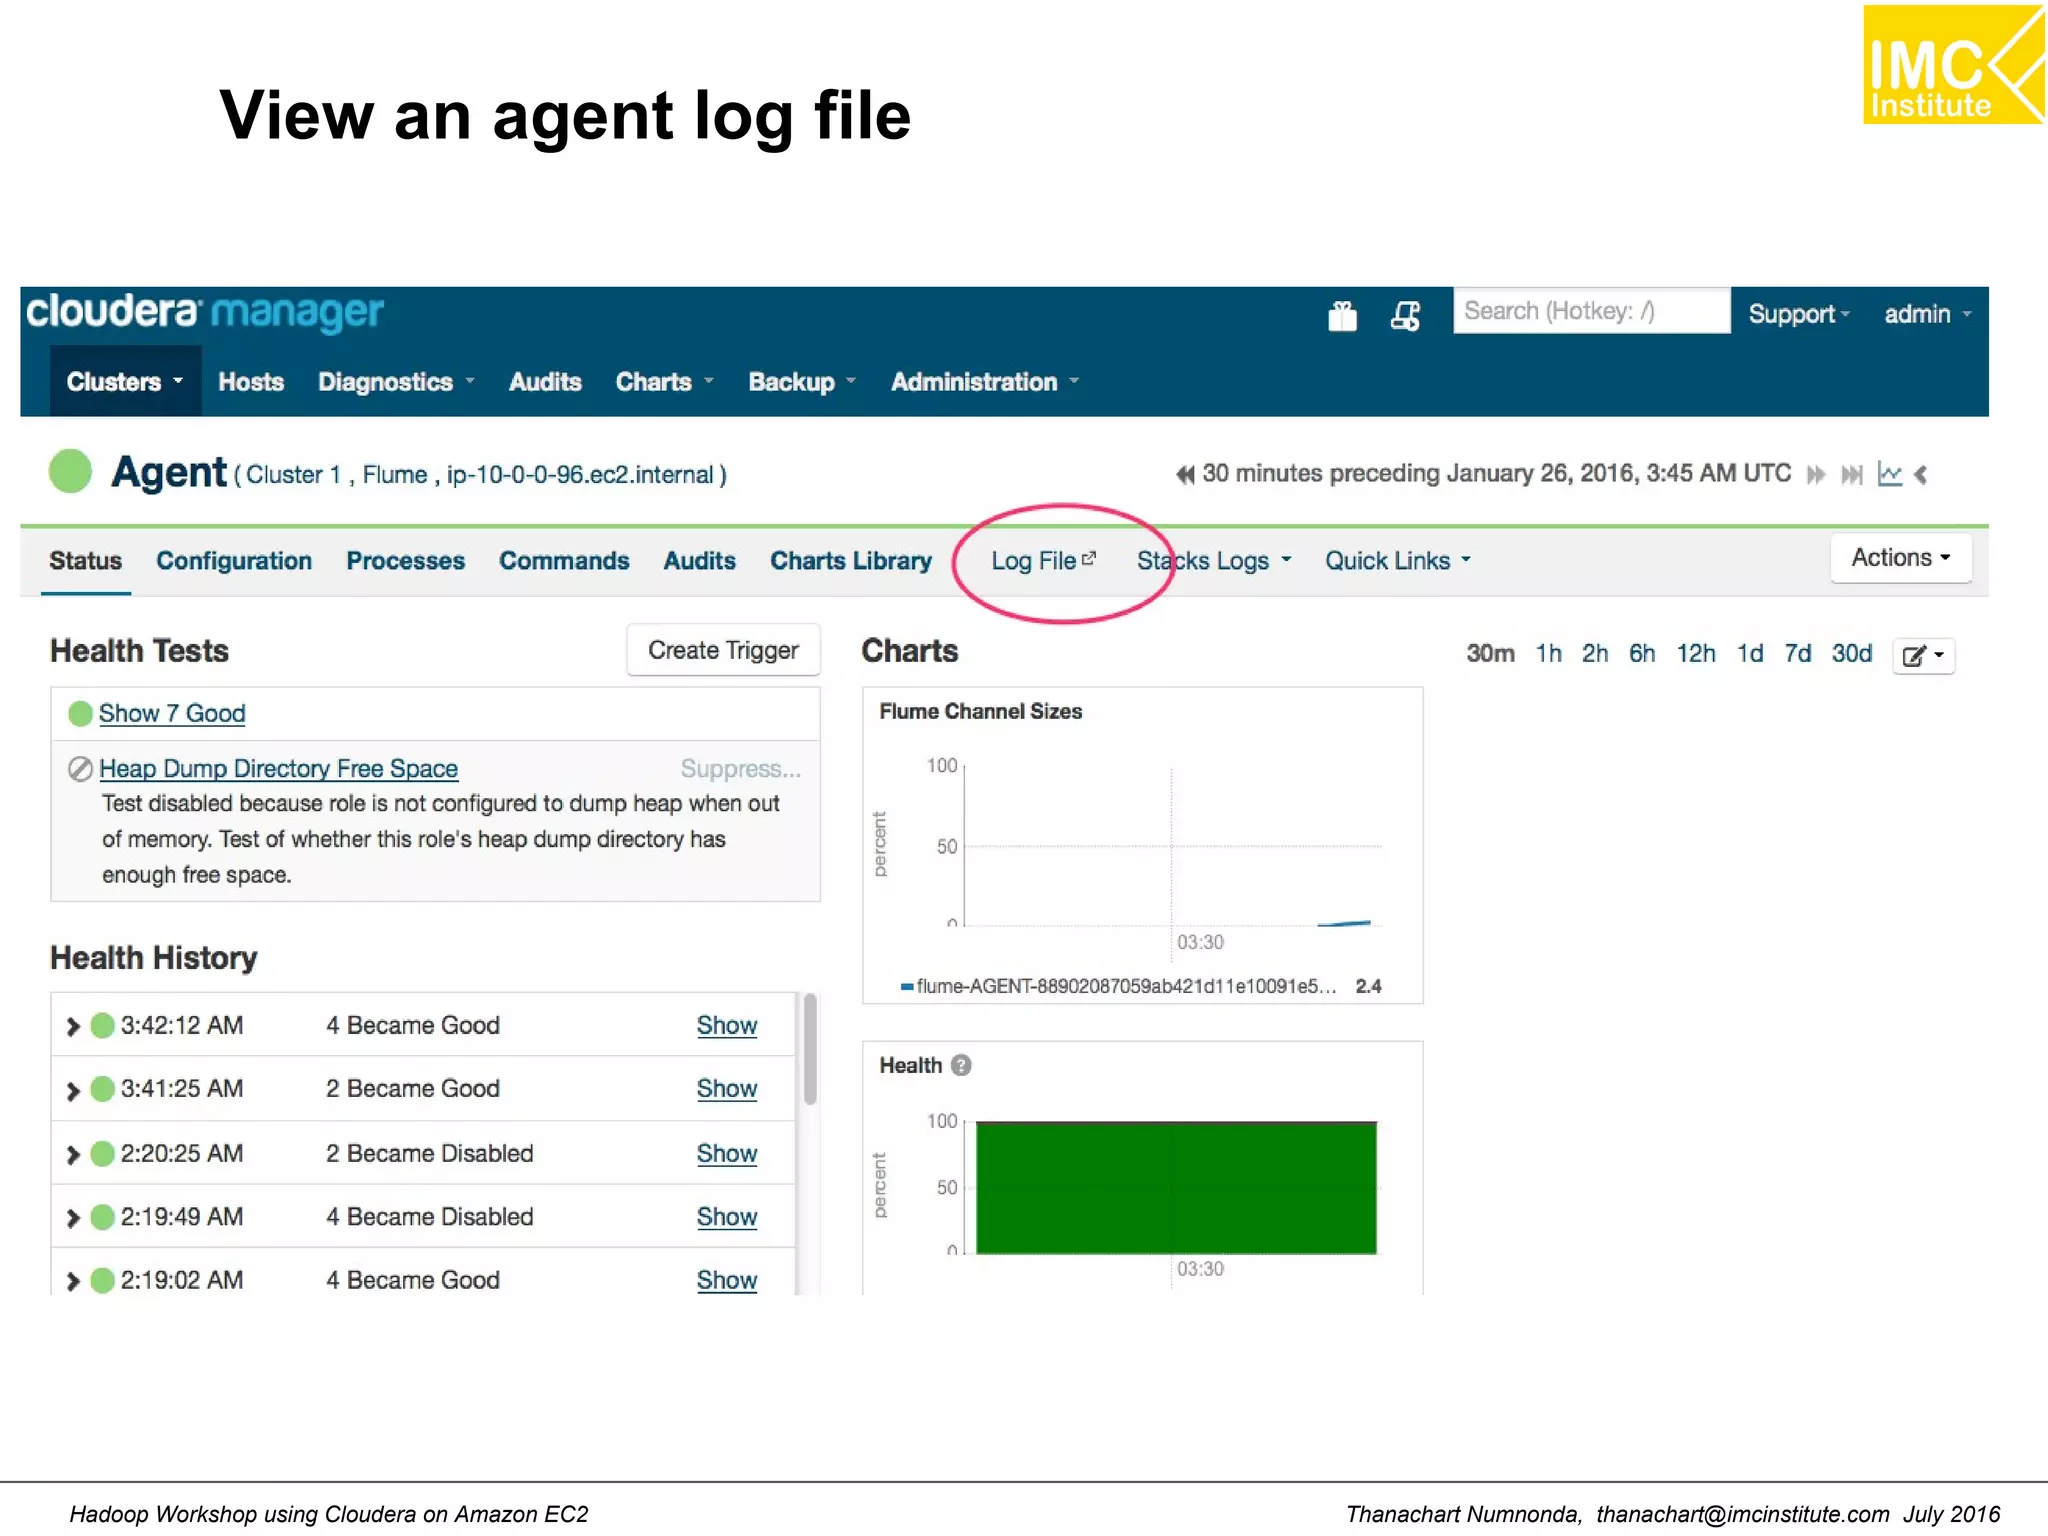Switch to the agent Audits tab
2048x1536 pixels.
point(700,561)
